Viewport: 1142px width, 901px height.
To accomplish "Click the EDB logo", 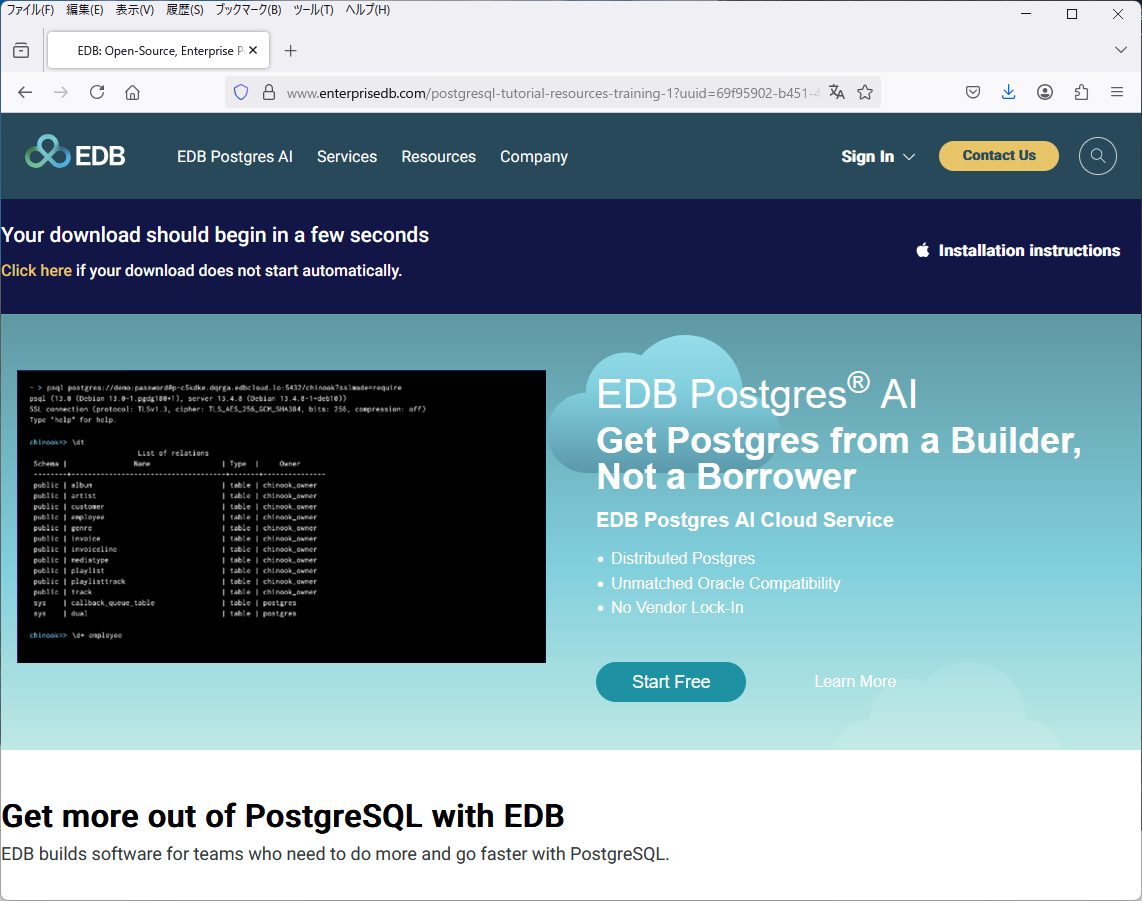I will (76, 152).
